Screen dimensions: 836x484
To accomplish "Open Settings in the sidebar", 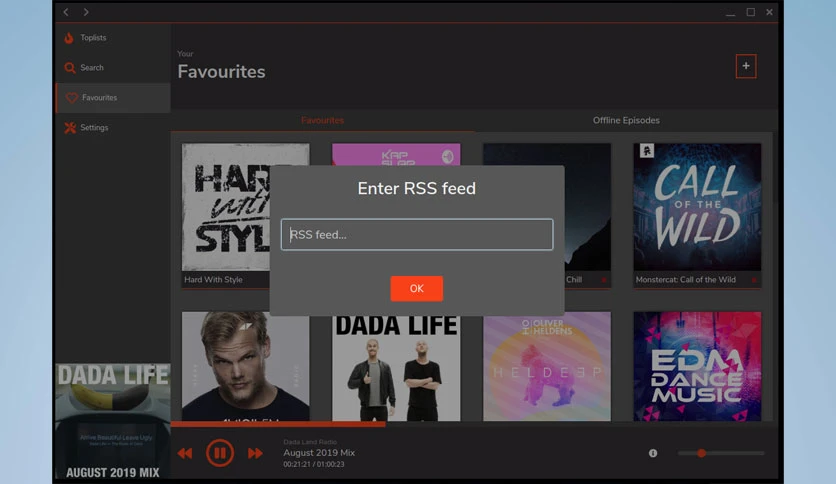I will (x=113, y=127).
